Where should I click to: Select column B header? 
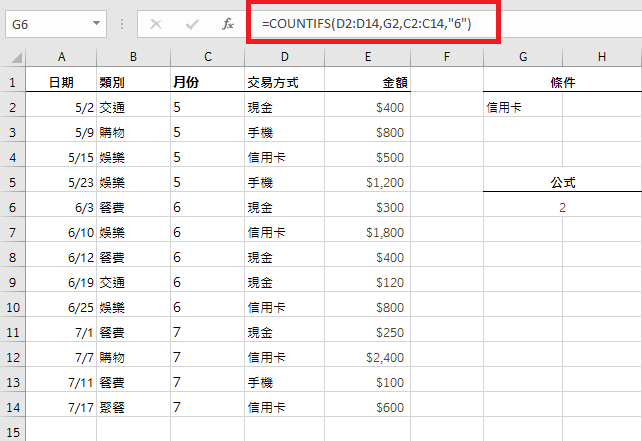(x=133, y=57)
